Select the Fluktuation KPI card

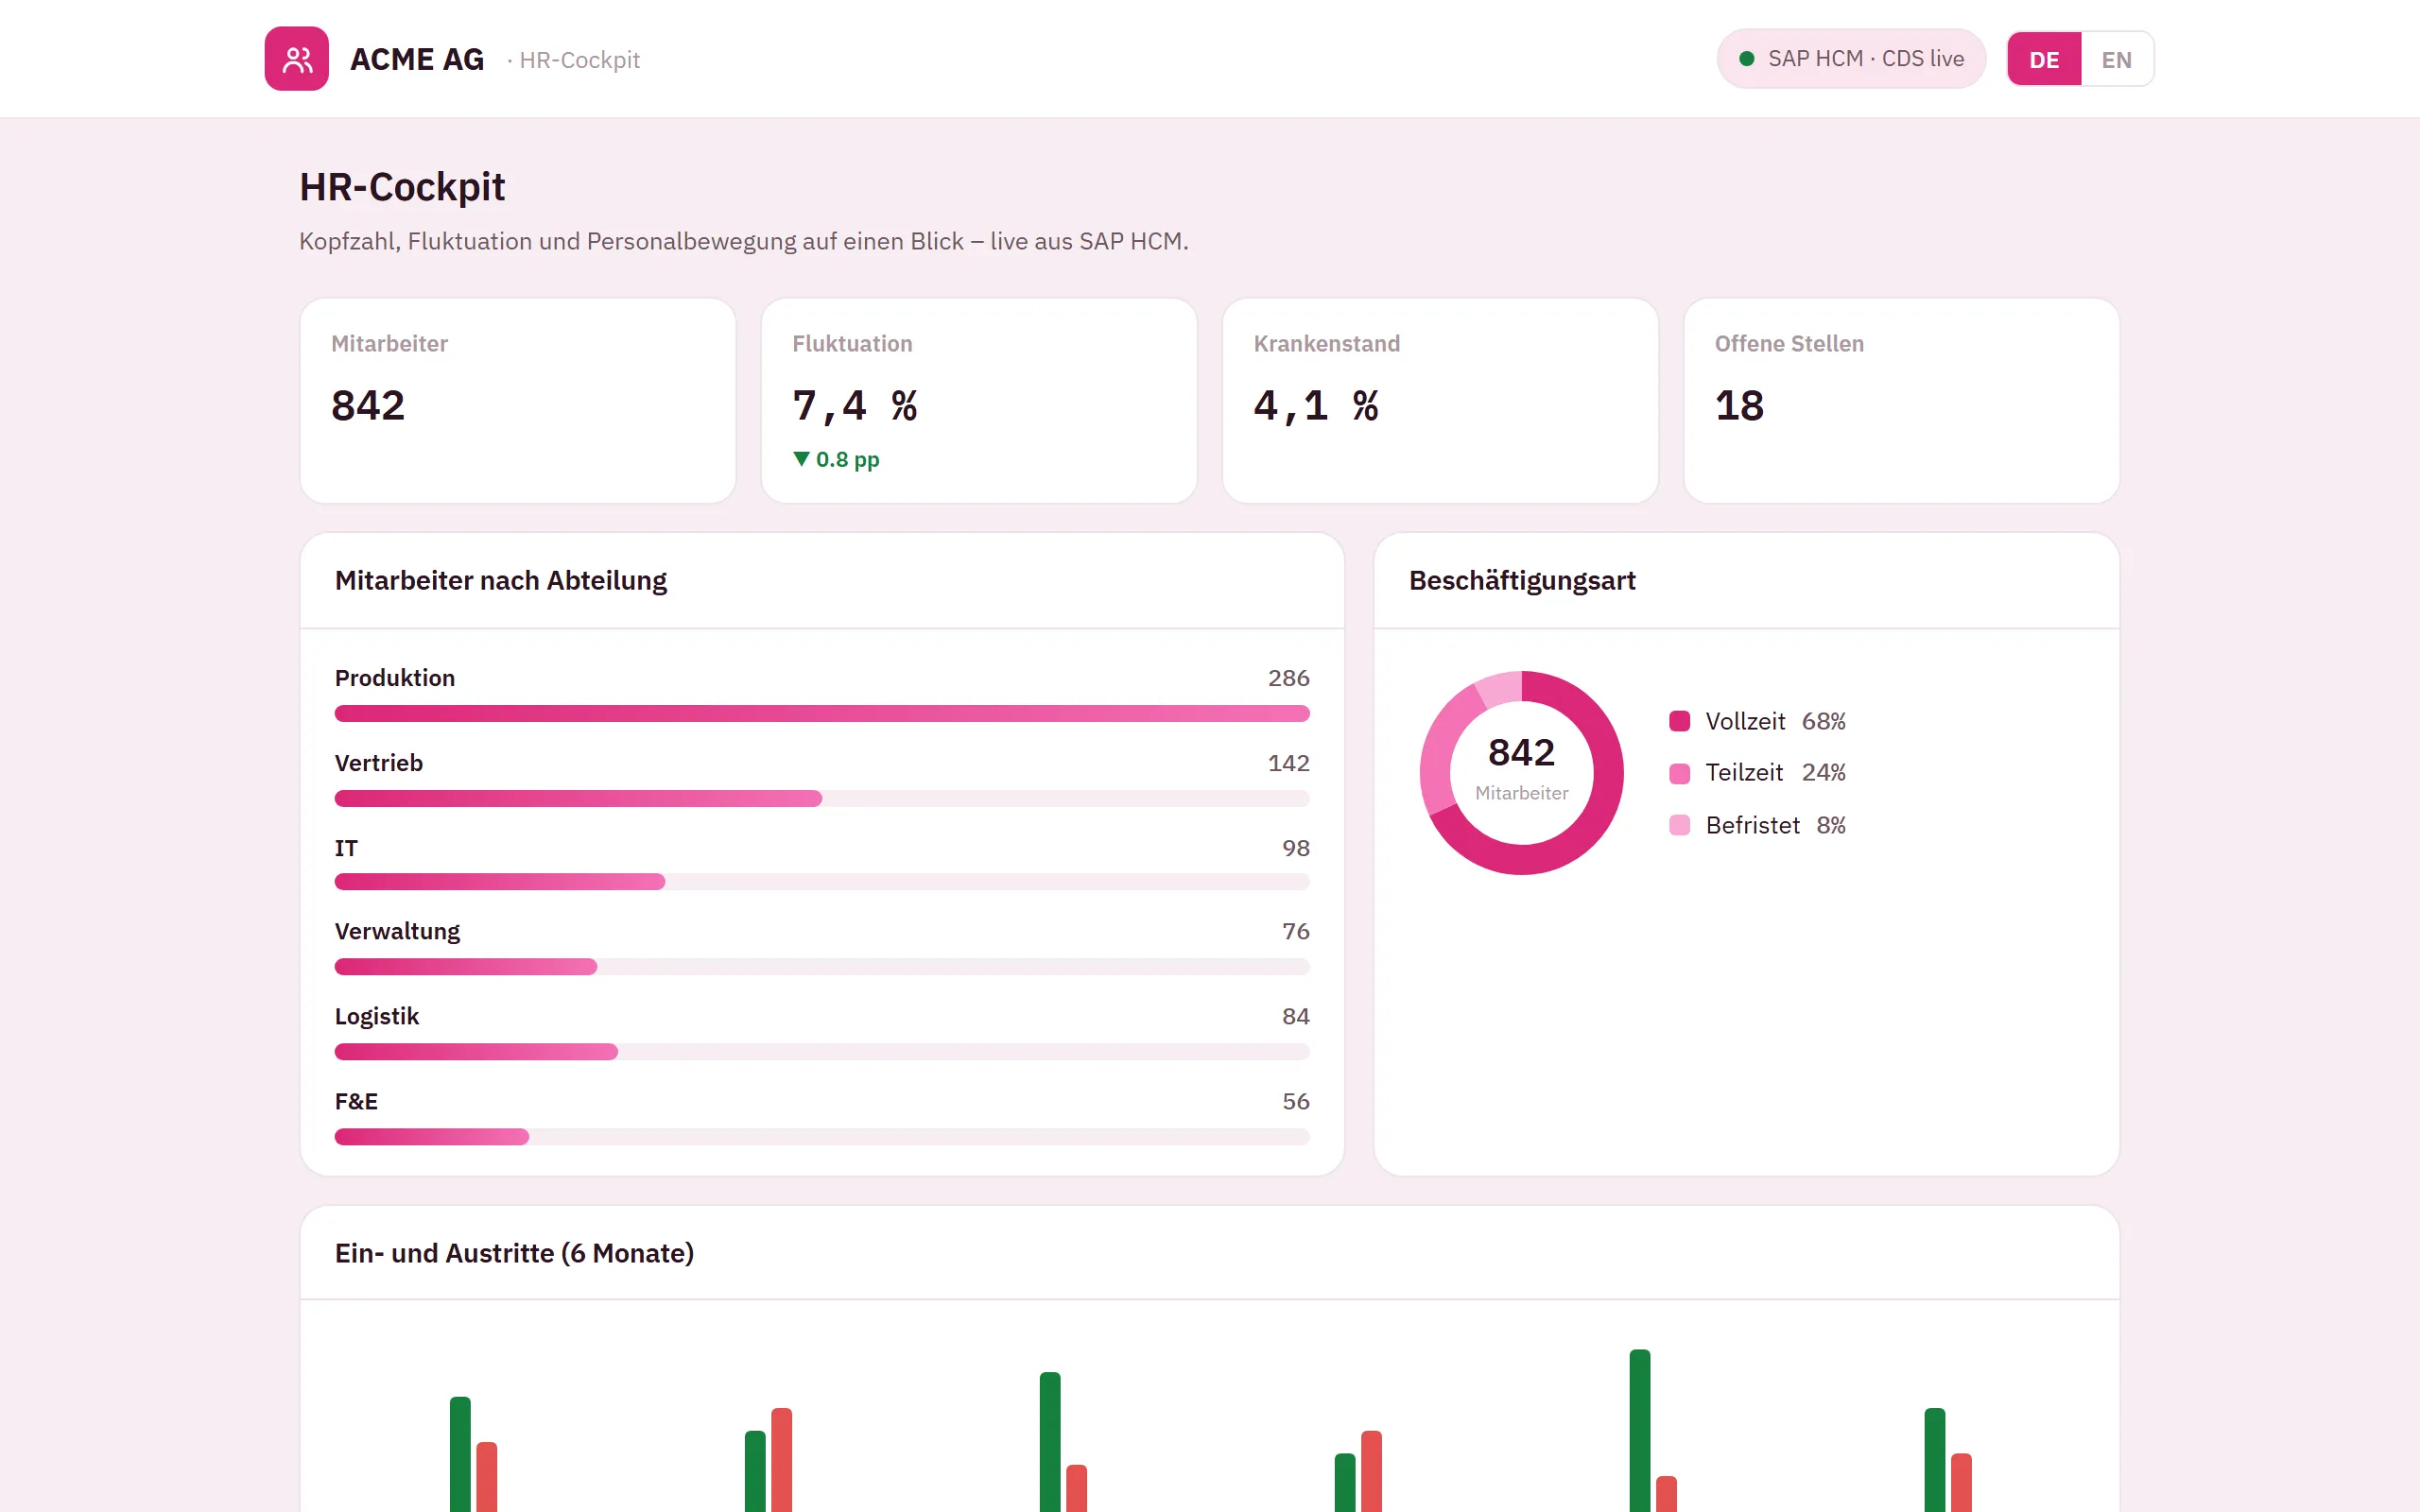979,401
